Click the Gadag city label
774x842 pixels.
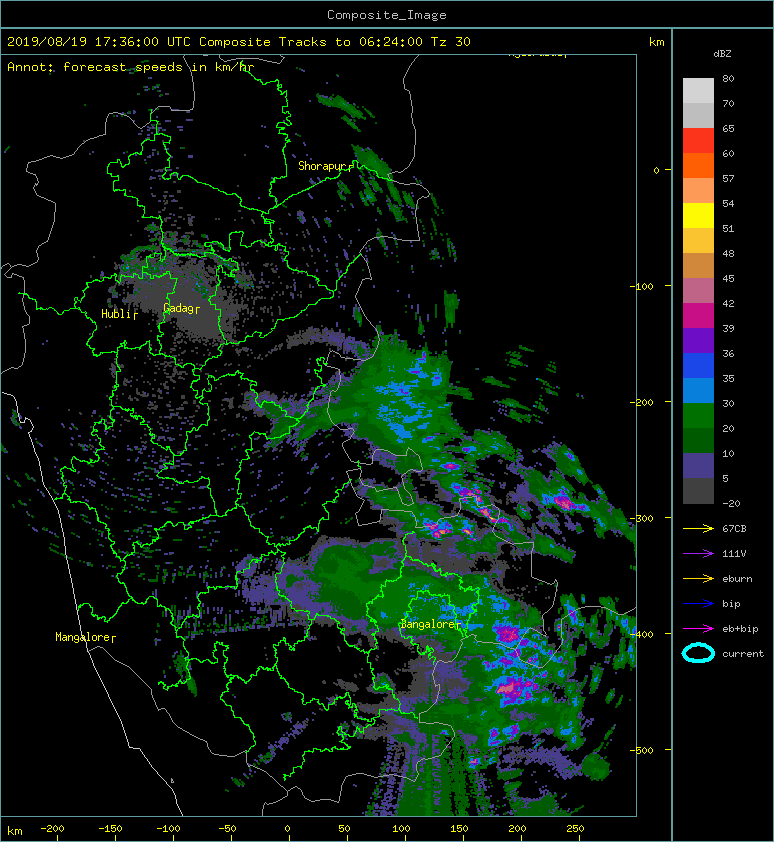tap(178, 308)
